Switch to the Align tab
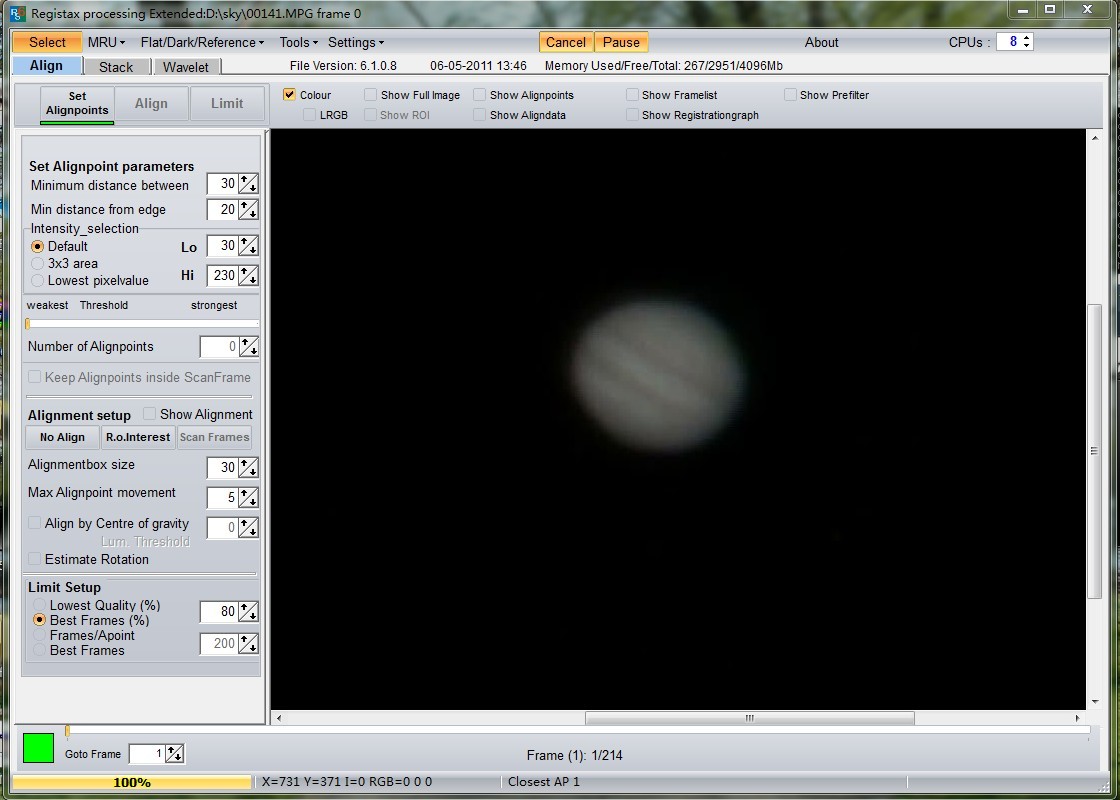 46,66
